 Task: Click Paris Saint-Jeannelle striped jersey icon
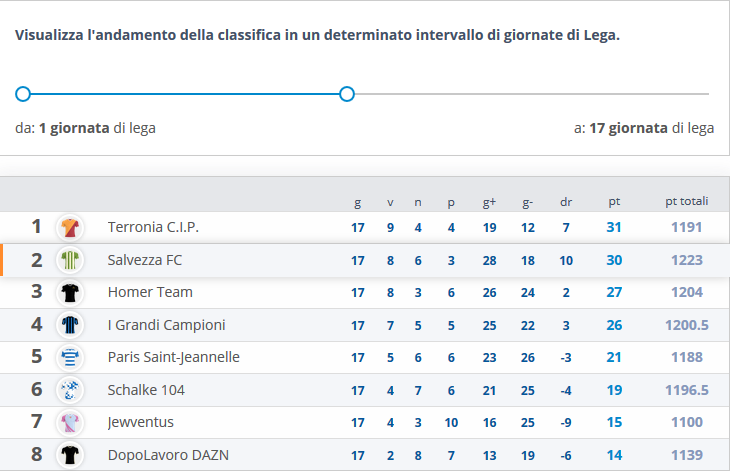70,357
